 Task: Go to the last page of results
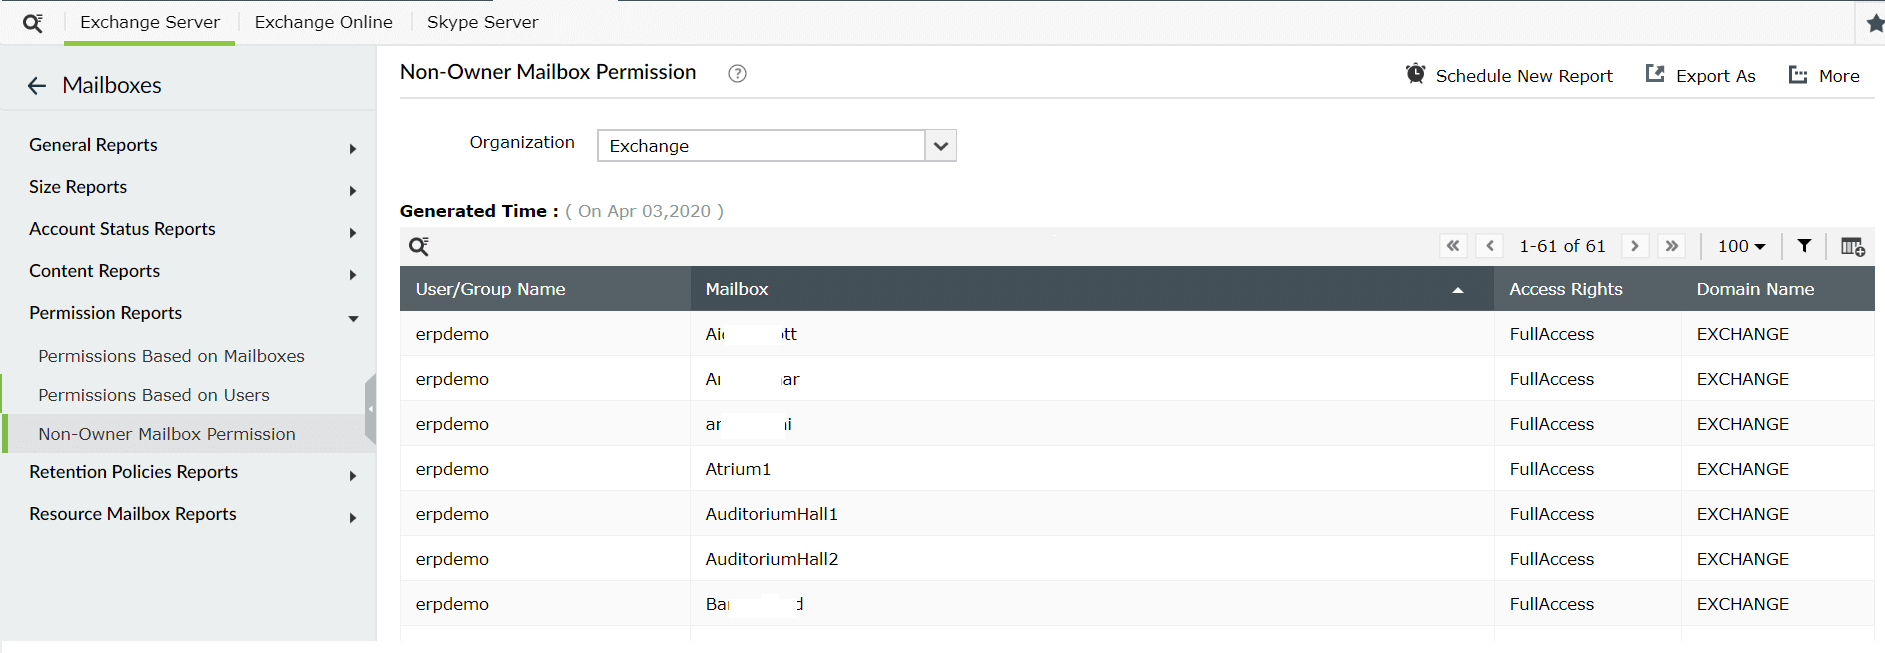[1671, 246]
